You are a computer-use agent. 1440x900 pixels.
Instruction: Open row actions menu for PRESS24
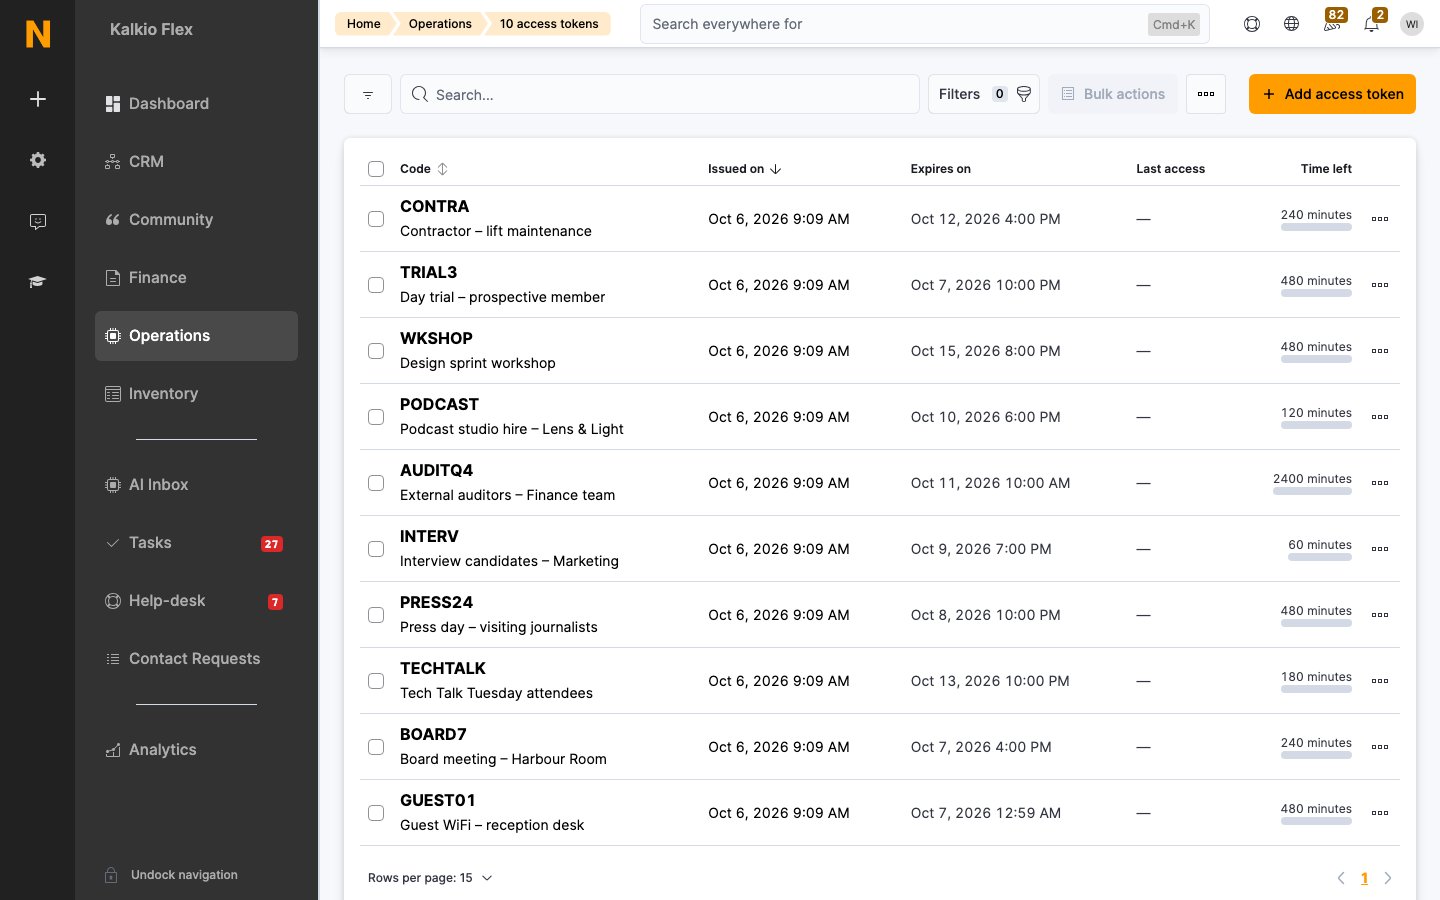(1380, 615)
